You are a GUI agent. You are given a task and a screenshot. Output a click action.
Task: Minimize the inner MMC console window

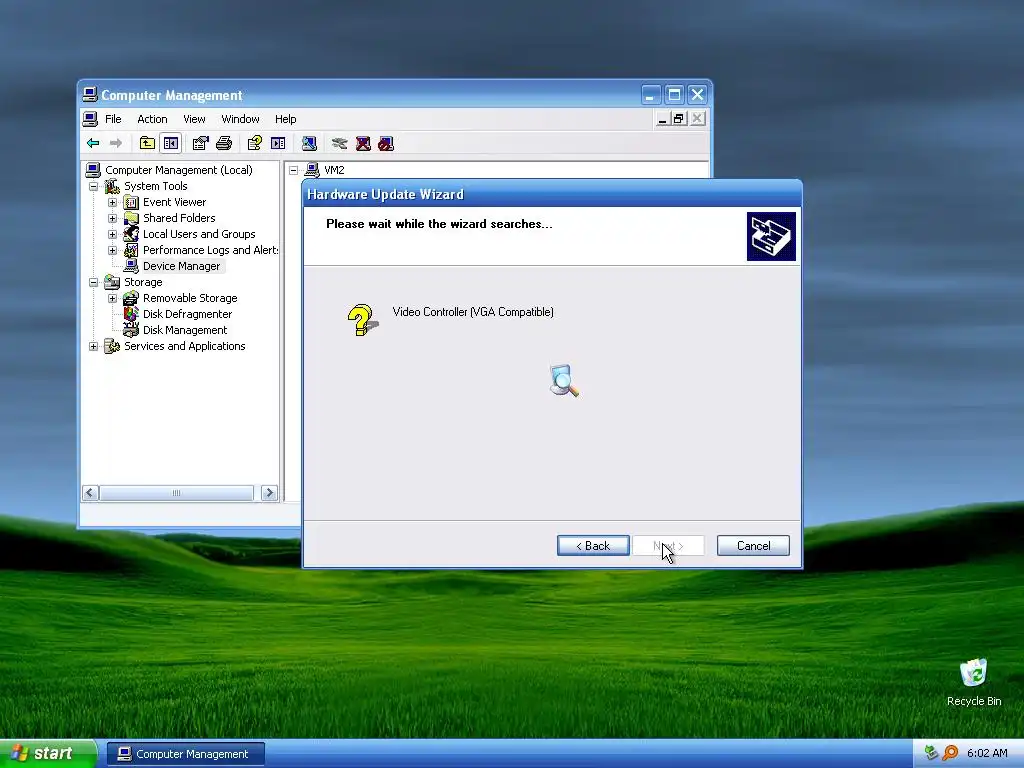pyautogui.click(x=662, y=119)
